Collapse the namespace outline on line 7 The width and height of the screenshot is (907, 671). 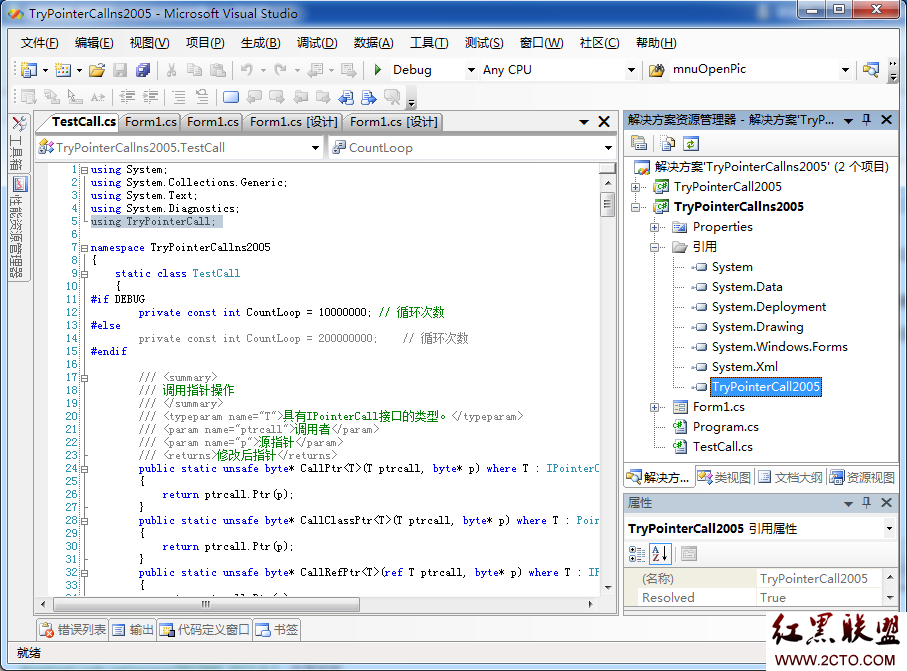pyautogui.click(x=84, y=248)
